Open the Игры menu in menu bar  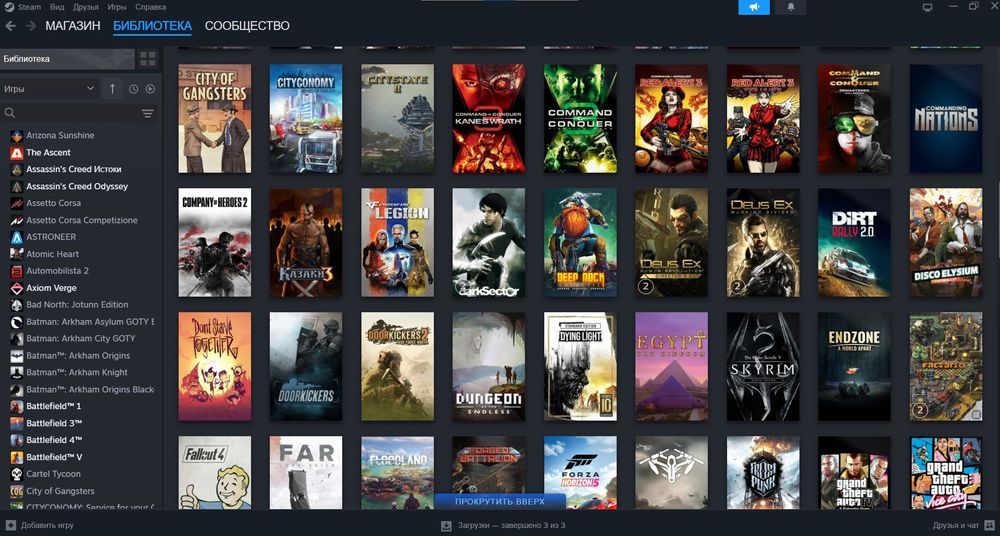(117, 7)
